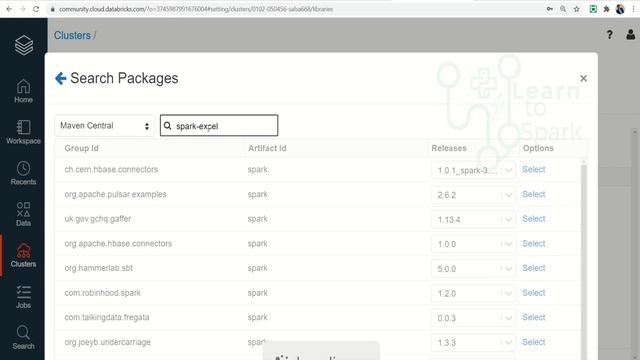
Task: Click the site lock icon in address bar
Action: pos(53,9)
